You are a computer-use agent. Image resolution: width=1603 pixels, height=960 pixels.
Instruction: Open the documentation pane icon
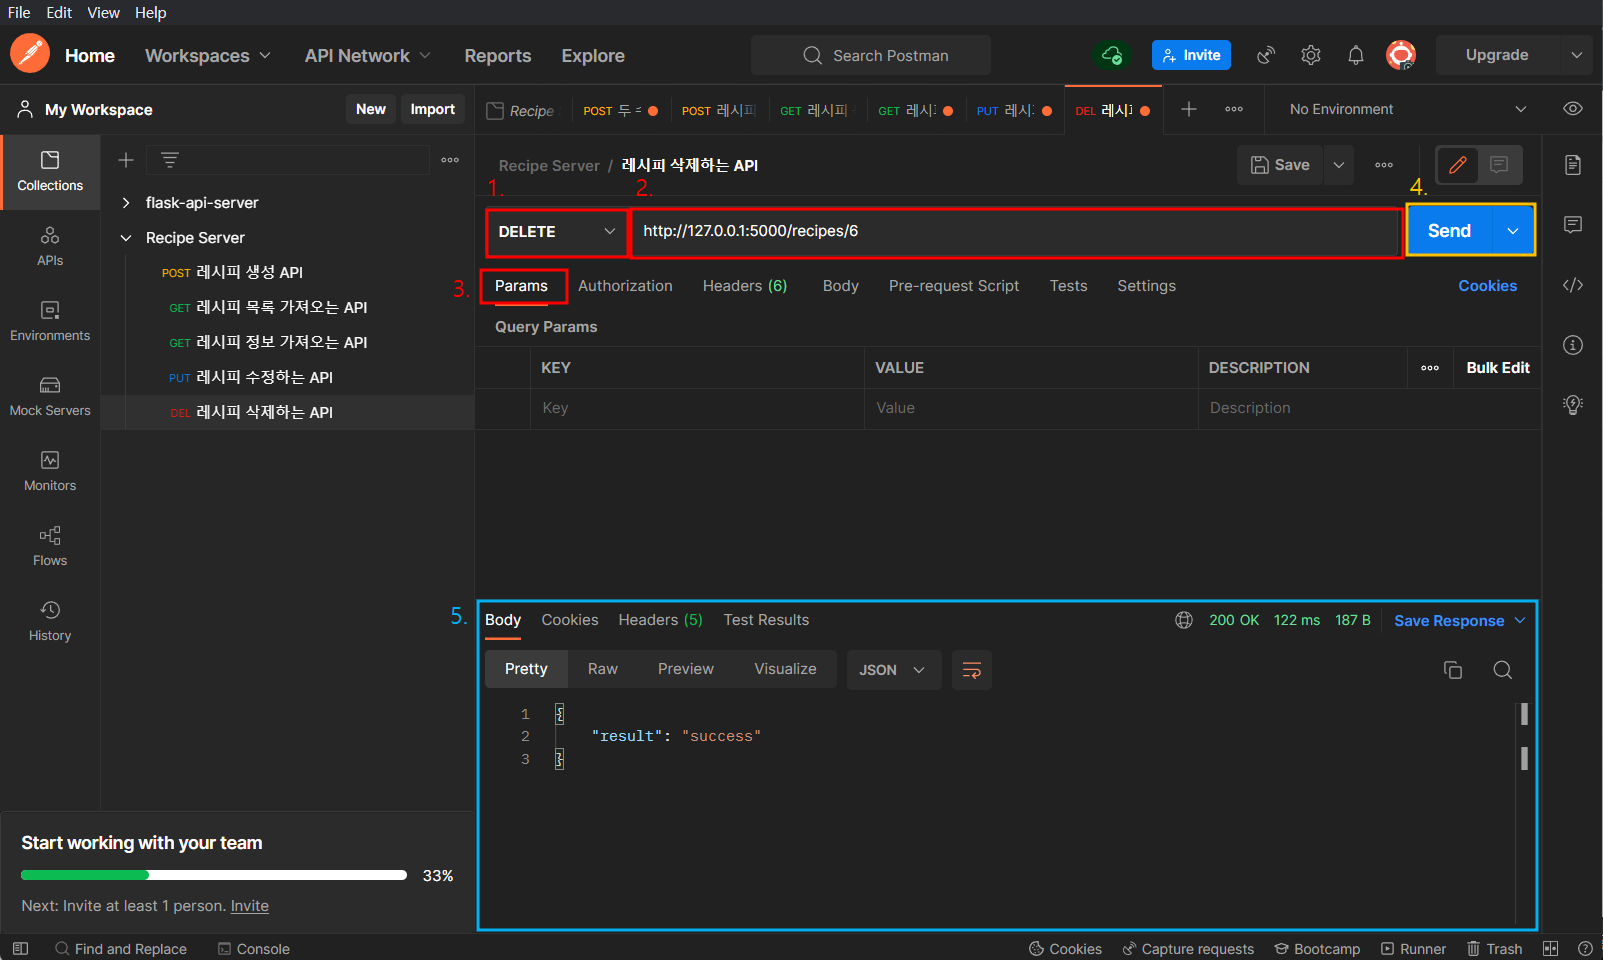pos(1573,165)
